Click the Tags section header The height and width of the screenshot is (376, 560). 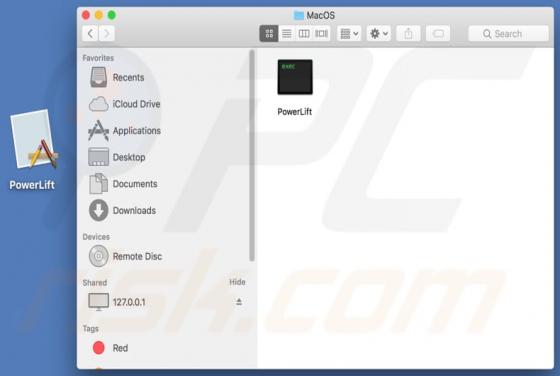pyautogui.click(x=91, y=329)
